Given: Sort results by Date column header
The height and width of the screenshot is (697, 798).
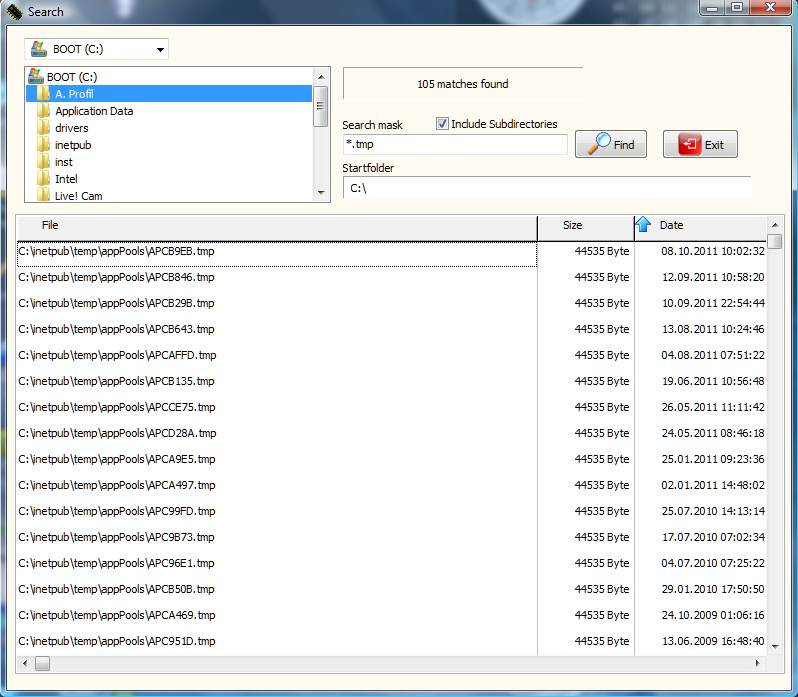Looking at the screenshot, I should 700,227.
